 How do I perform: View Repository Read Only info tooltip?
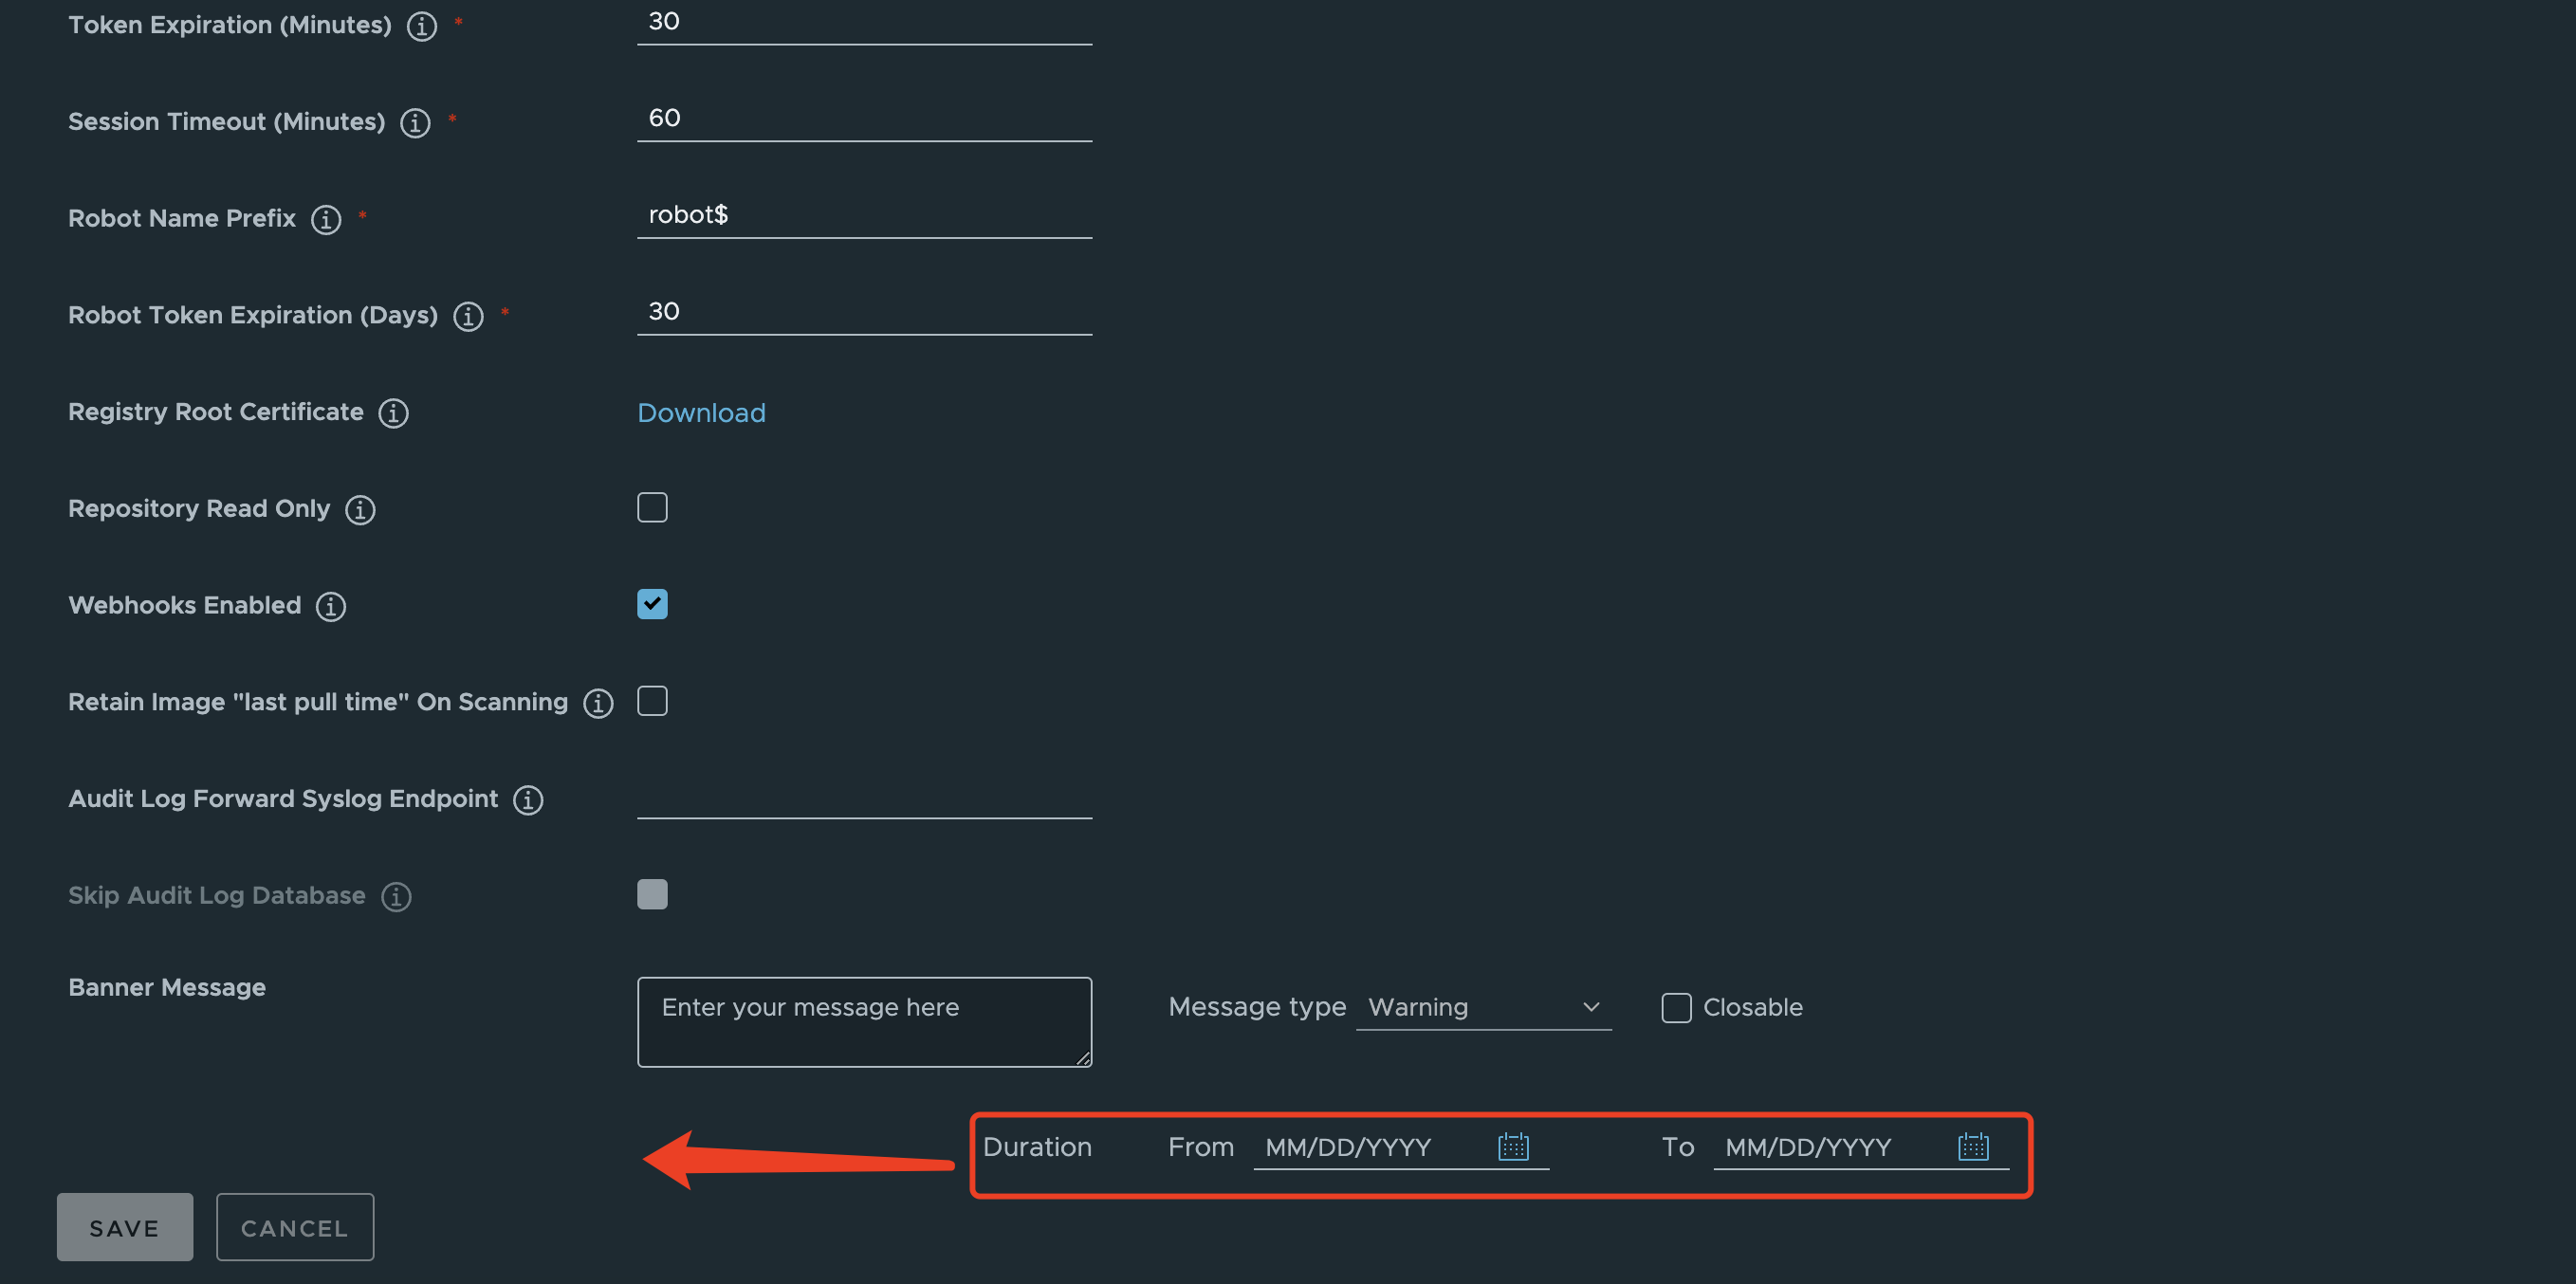359,510
